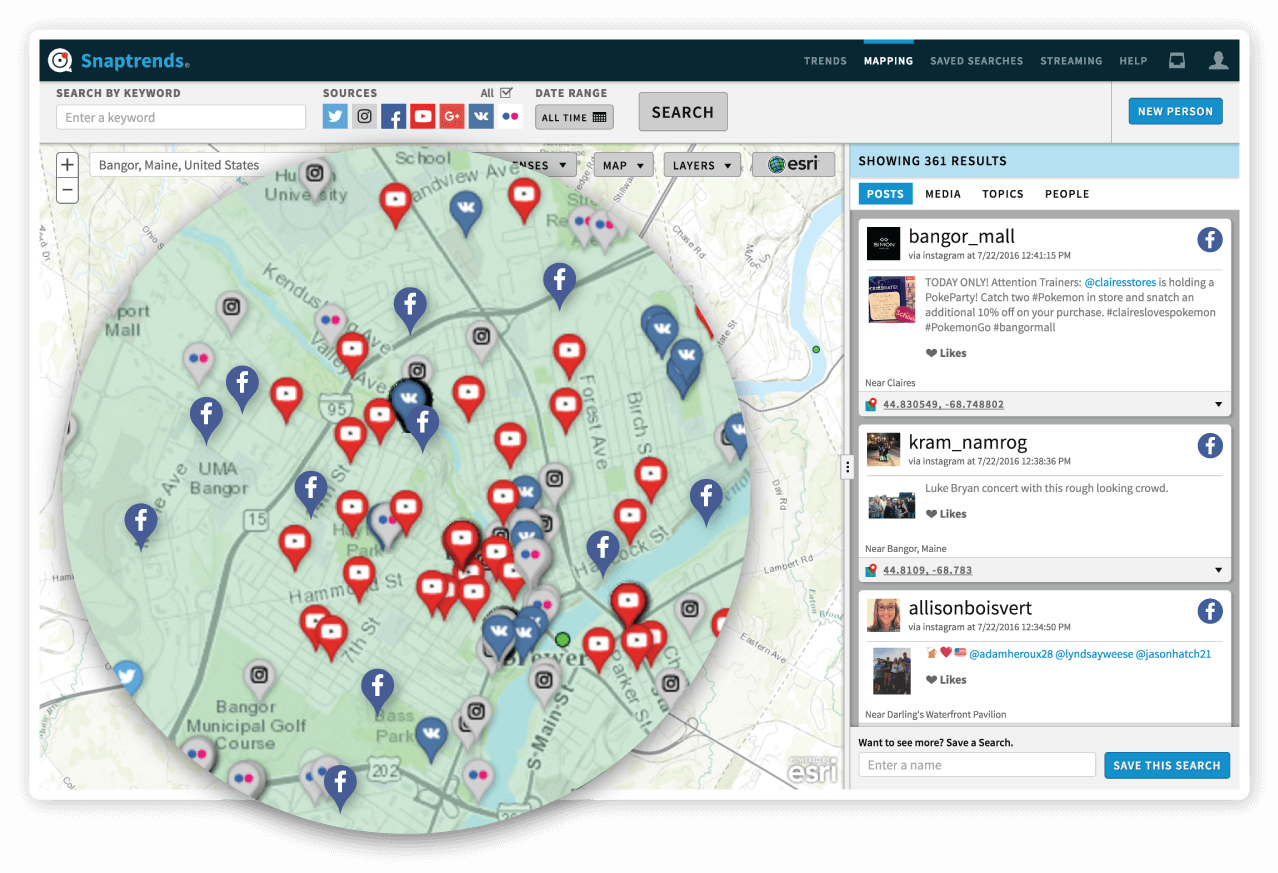The height and width of the screenshot is (873, 1278).
Task: Click allisonboisvert profile avatar
Action: pyautogui.click(x=883, y=615)
